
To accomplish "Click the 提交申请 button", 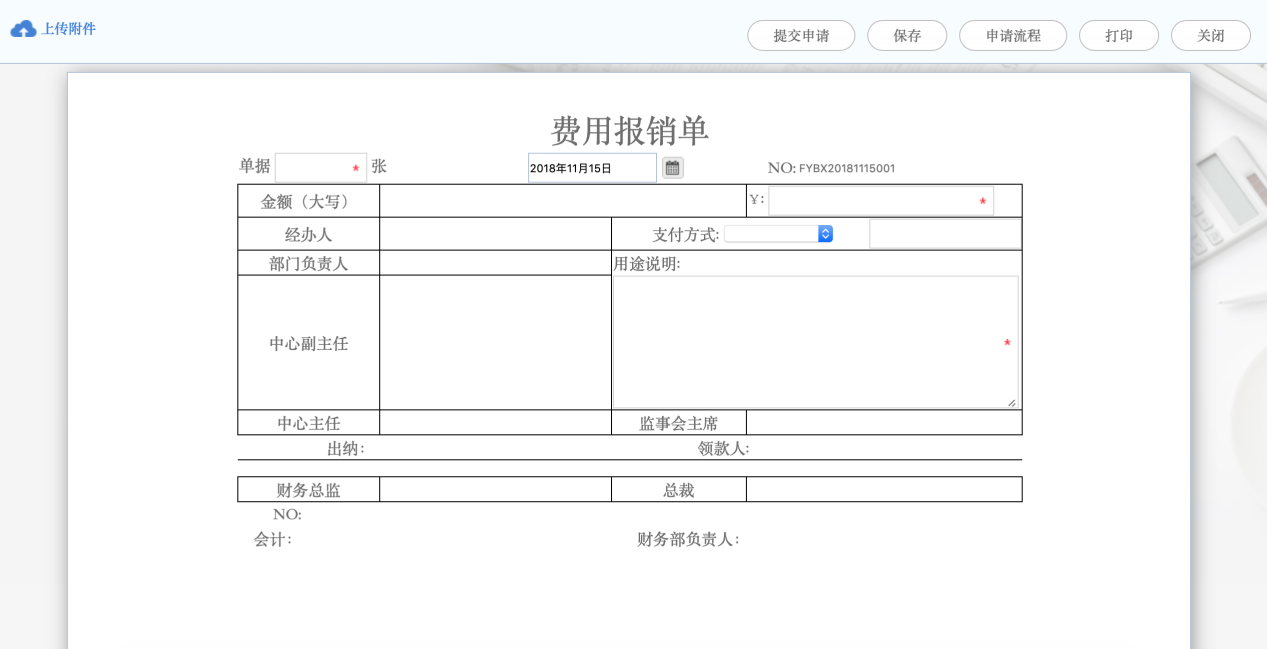I will [x=801, y=35].
